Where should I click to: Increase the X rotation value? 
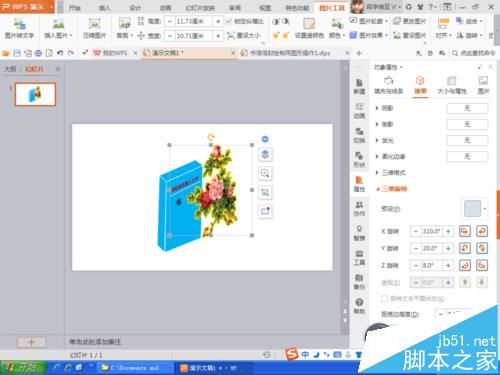point(448,231)
